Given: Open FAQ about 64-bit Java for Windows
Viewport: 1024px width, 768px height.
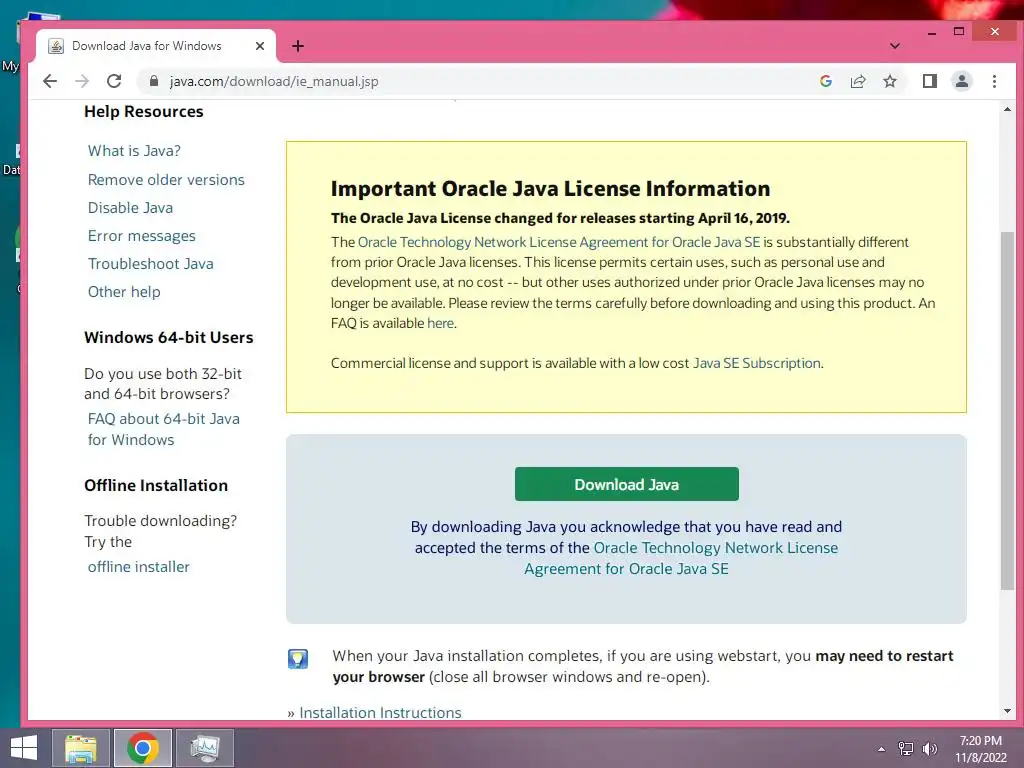Looking at the screenshot, I should pyautogui.click(x=164, y=429).
